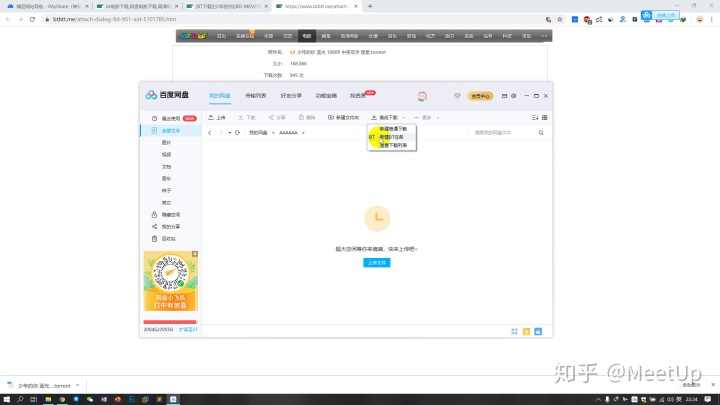Image resolution: width=720 pixels, height=405 pixels.
Task: Choose New BT task (新建BT任务) menu entry
Action: (x=392, y=137)
